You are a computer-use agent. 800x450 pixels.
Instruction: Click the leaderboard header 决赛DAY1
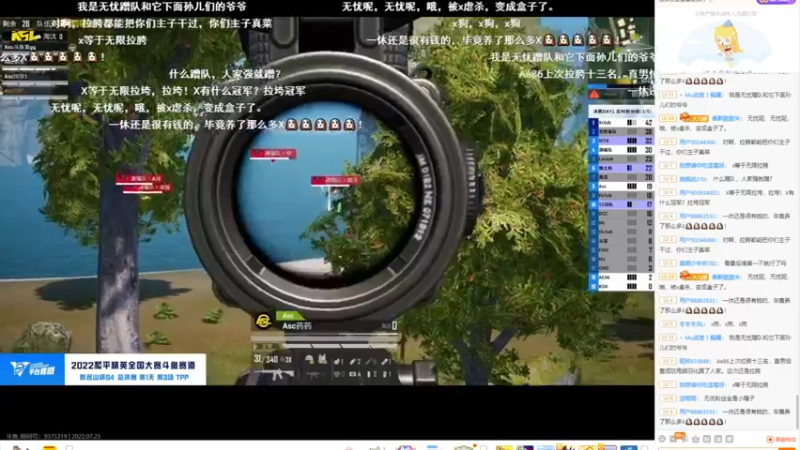[x=621, y=111]
